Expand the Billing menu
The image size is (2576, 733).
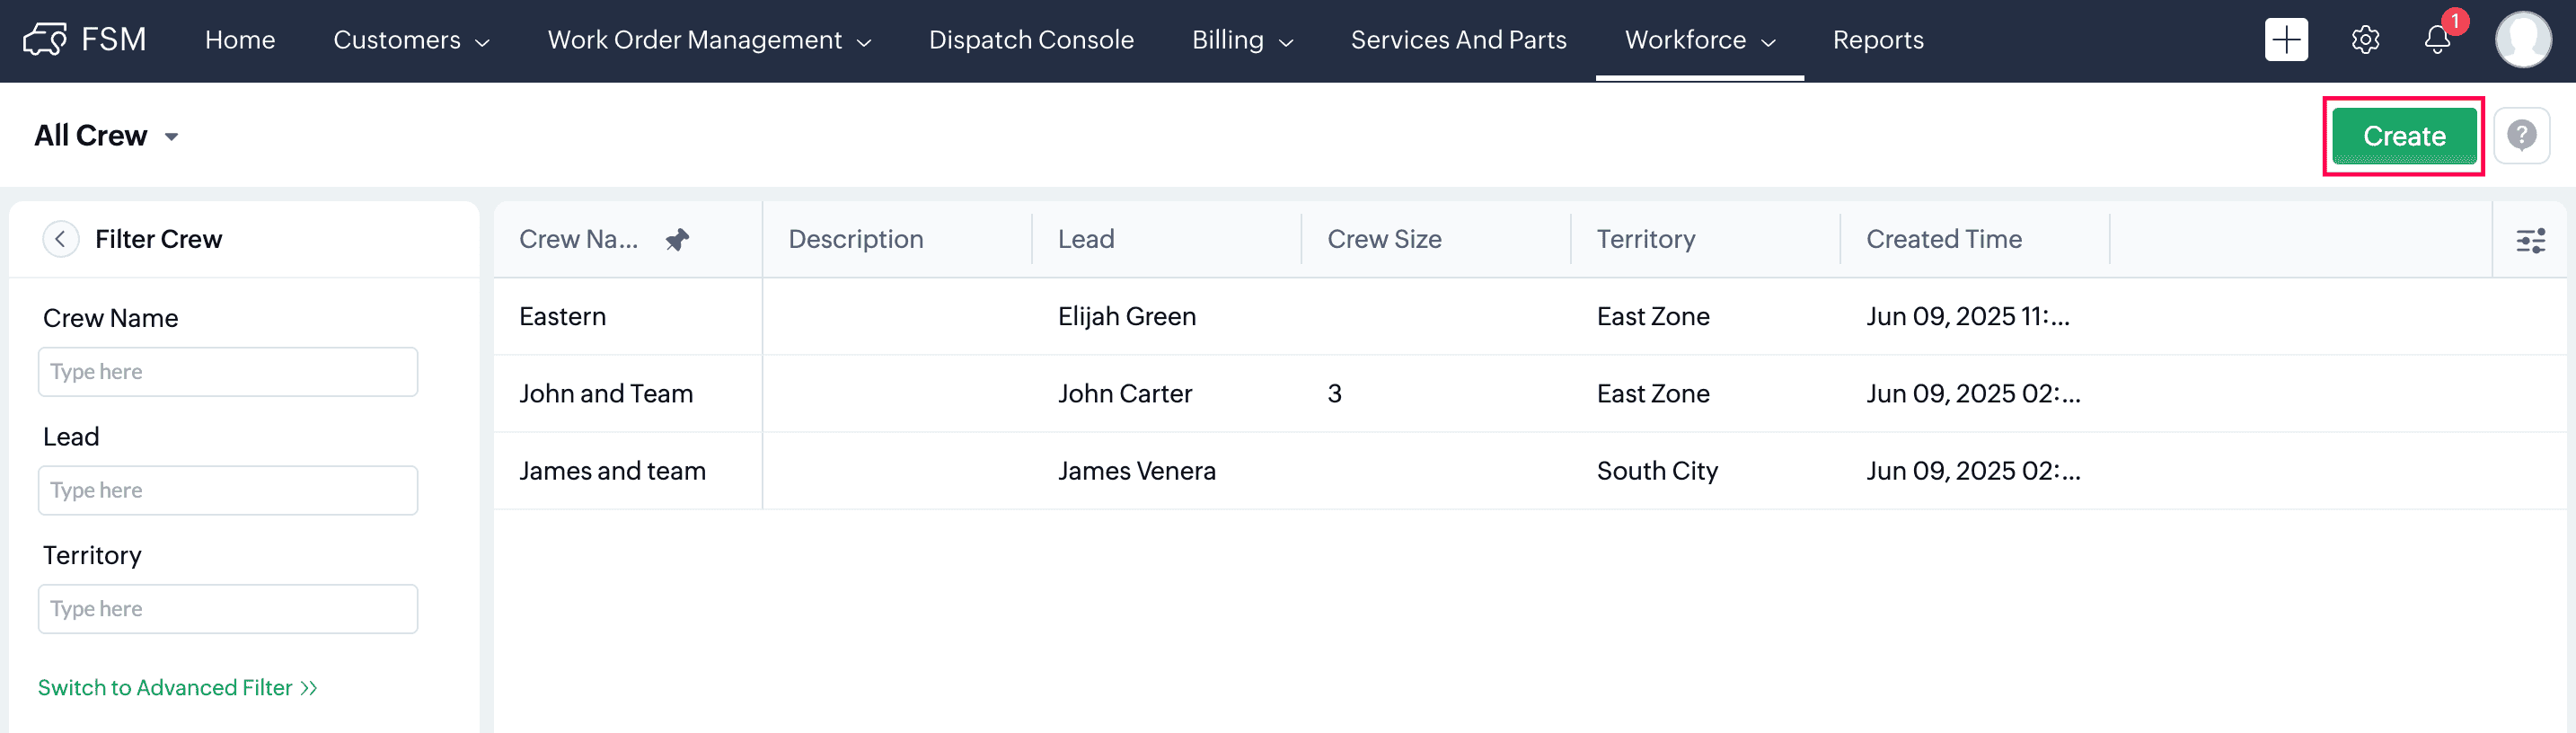coord(1242,40)
